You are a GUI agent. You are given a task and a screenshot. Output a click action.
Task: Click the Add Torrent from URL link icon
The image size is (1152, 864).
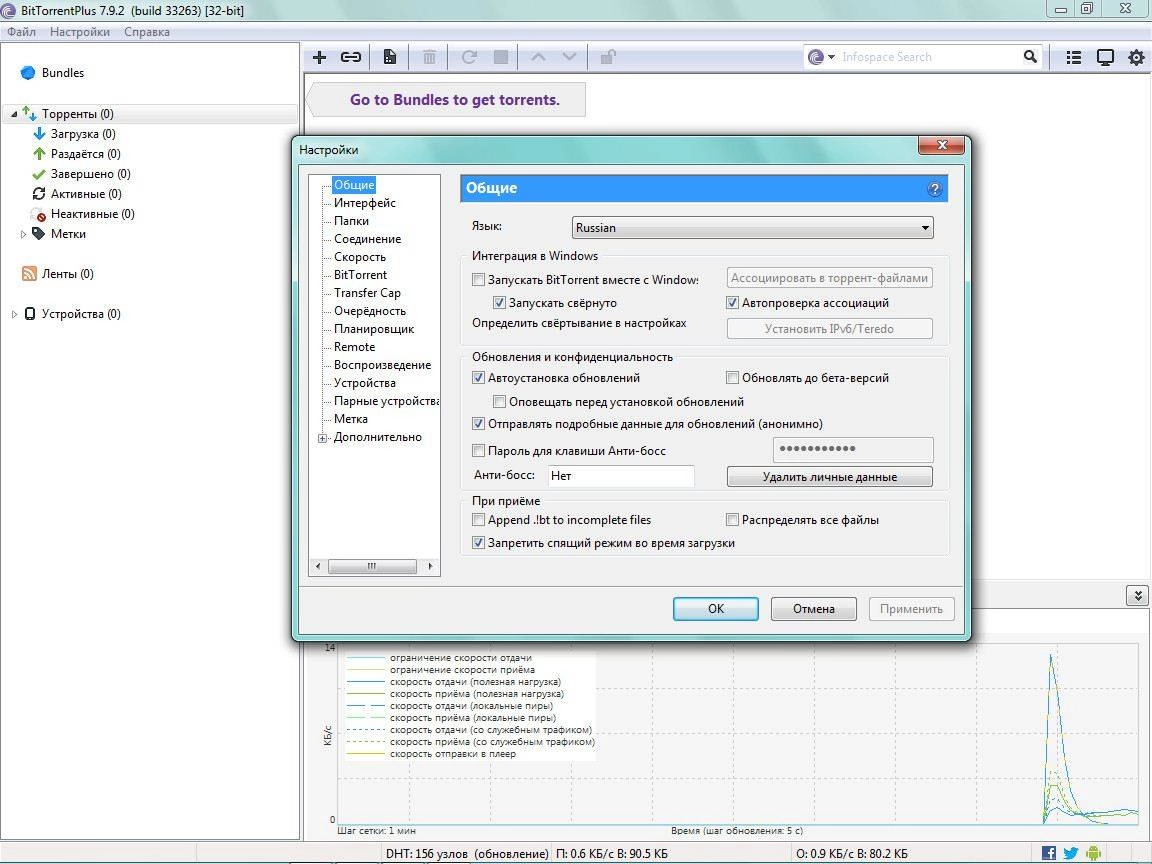pos(350,57)
